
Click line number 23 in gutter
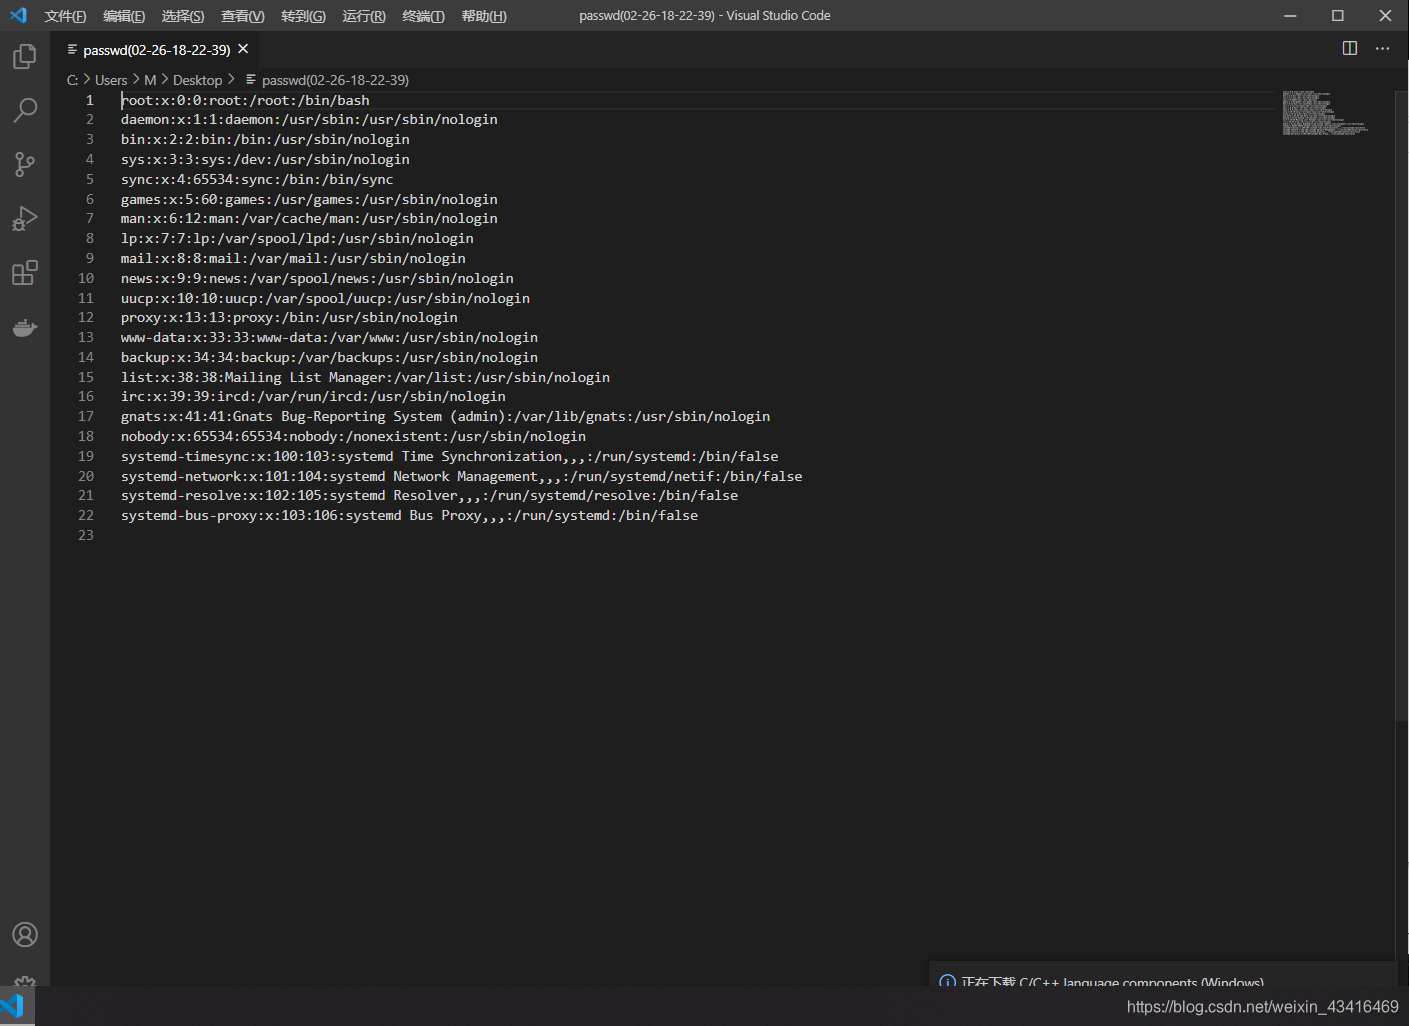click(x=86, y=535)
